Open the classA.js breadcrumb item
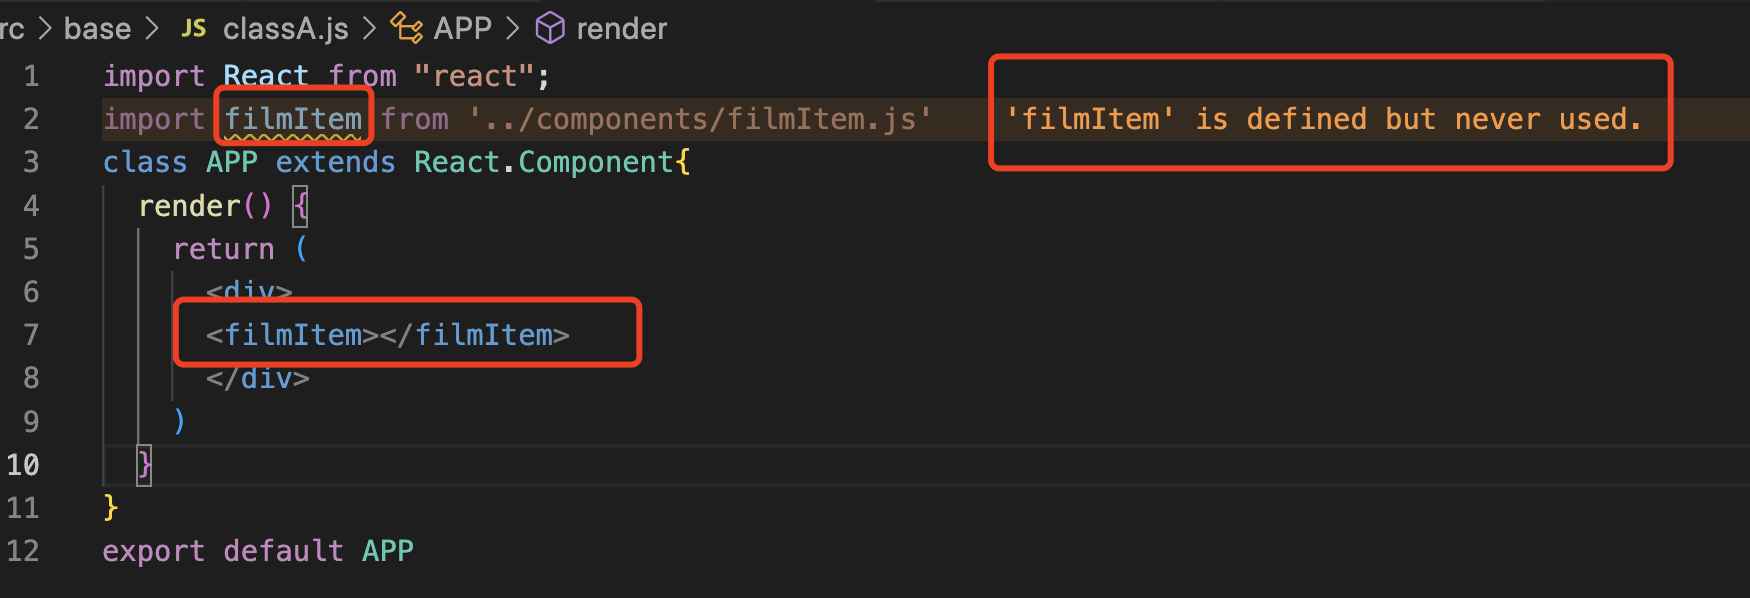The height and width of the screenshot is (598, 1750). click(x=285, y=28)
